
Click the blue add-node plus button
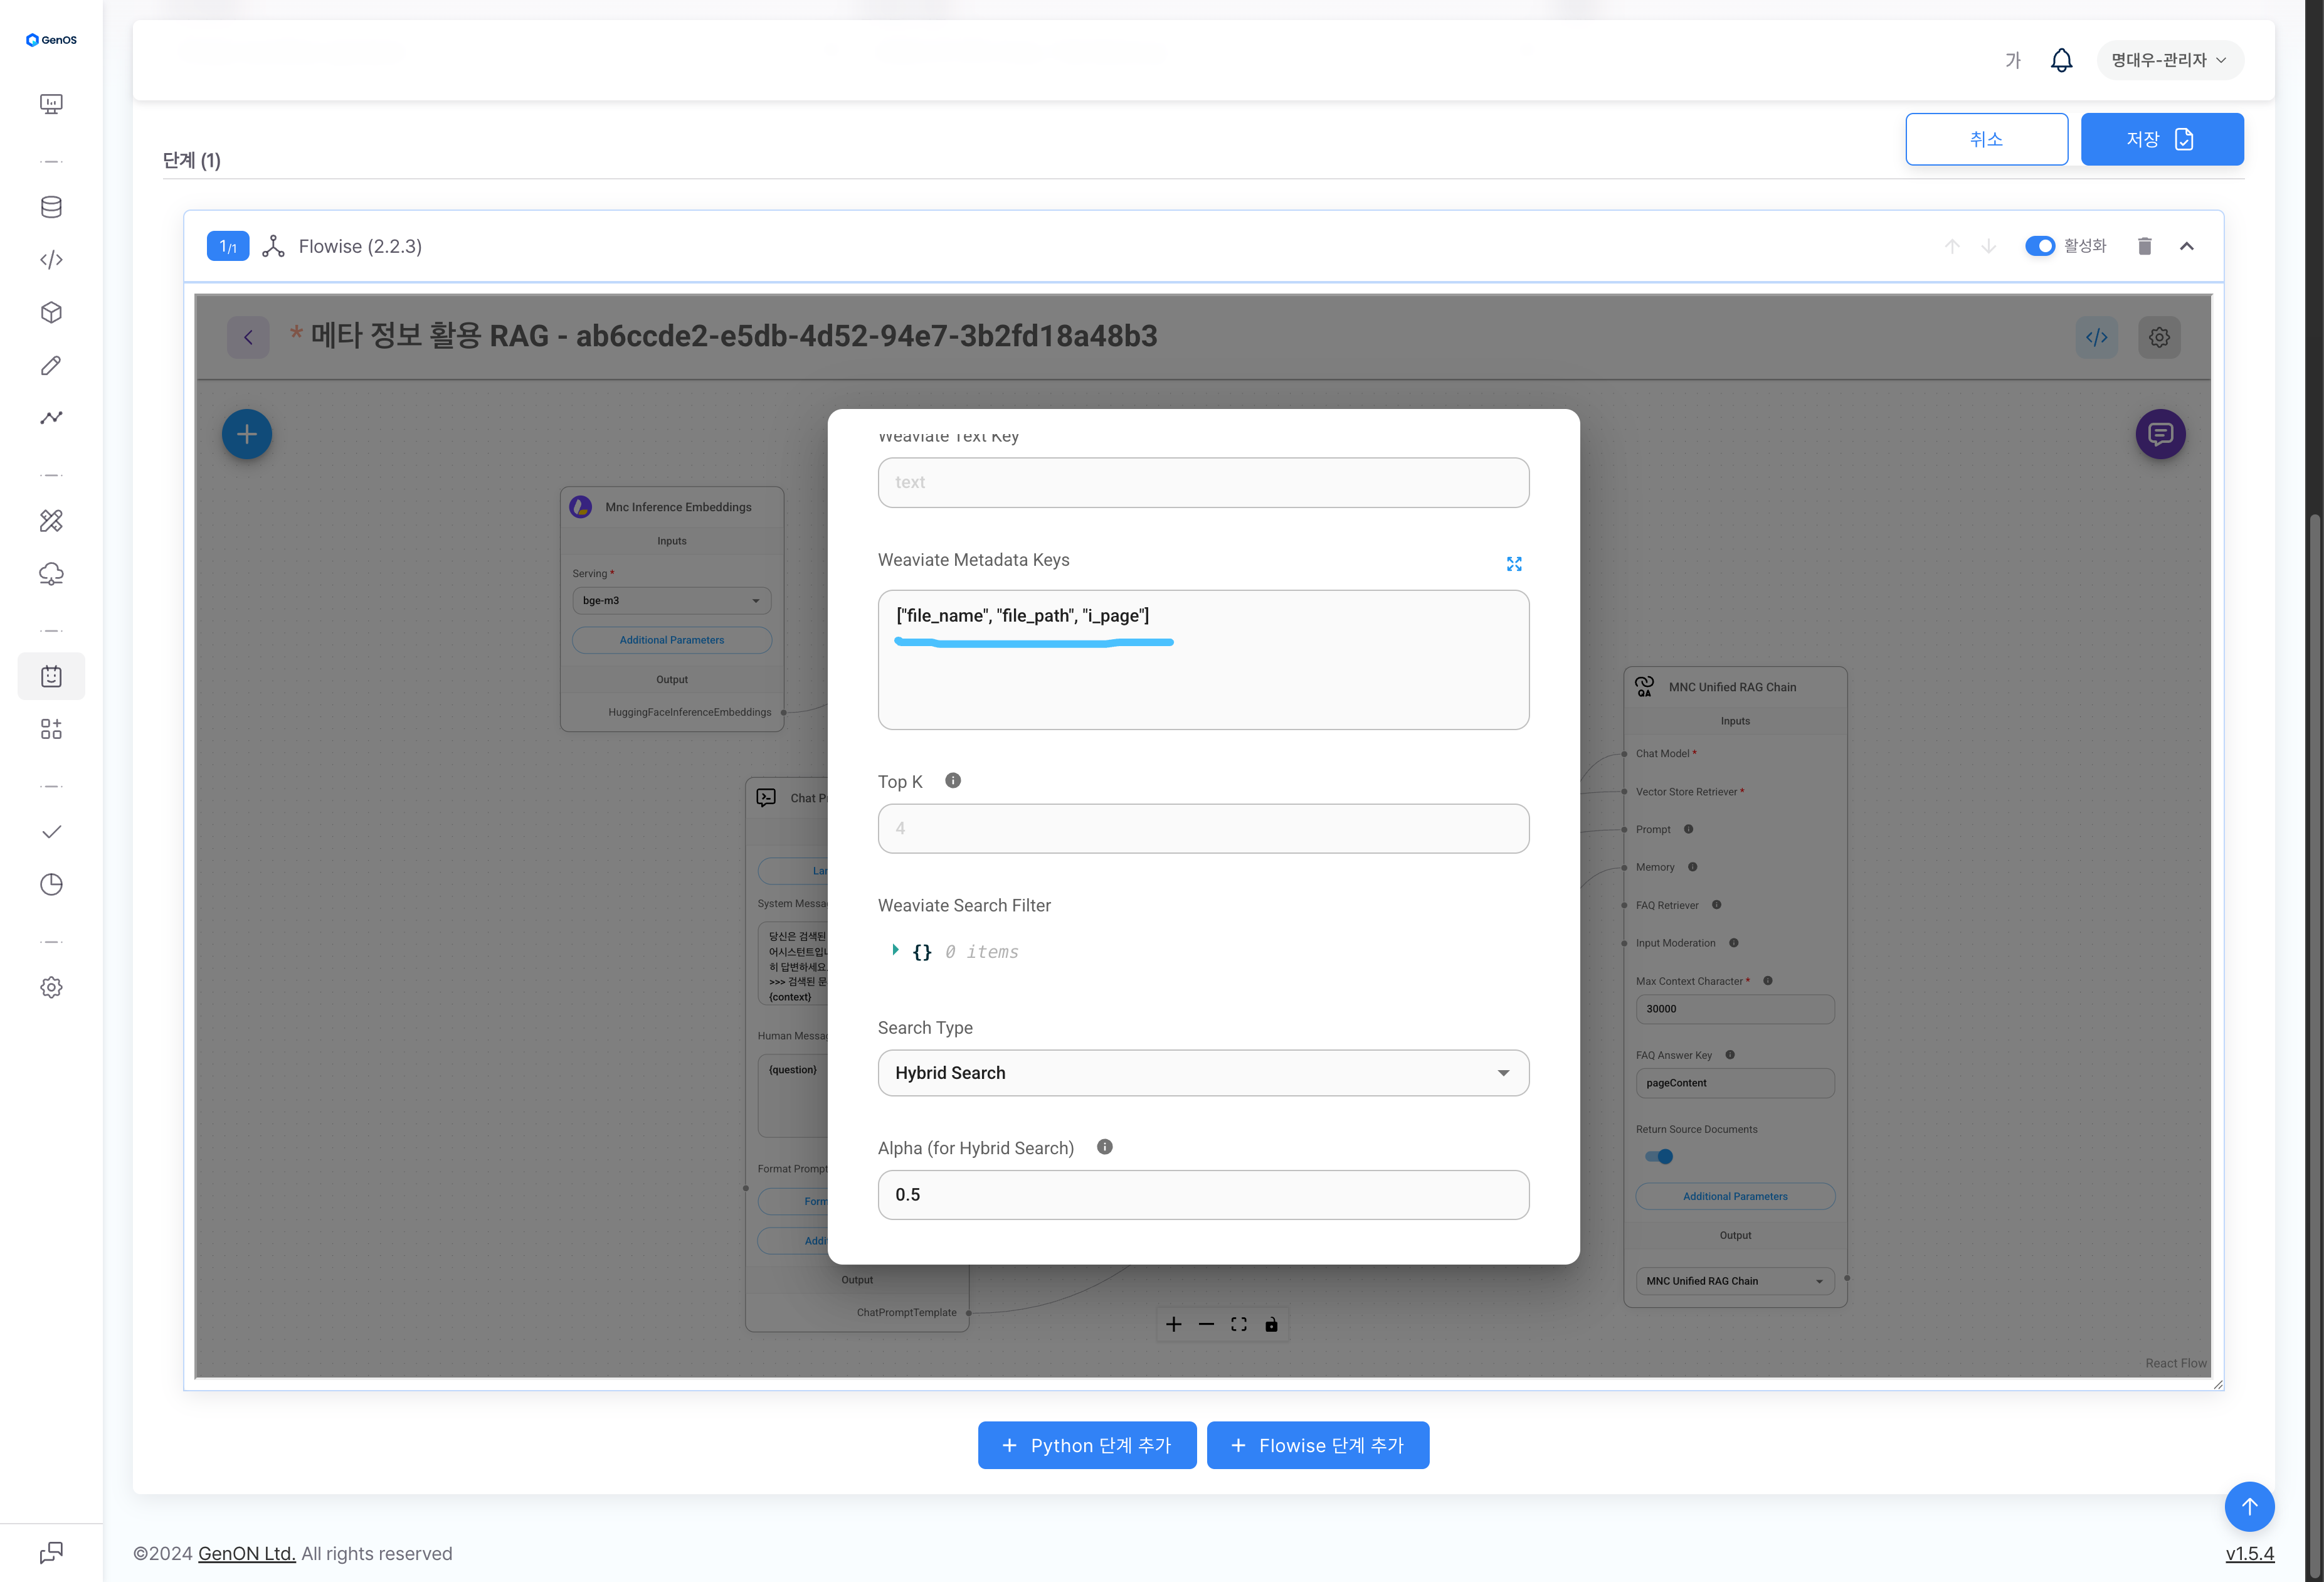[247, 434]
